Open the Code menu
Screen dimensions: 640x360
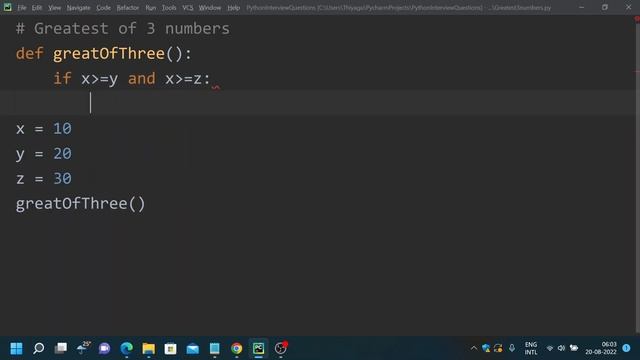click(103, 8)
